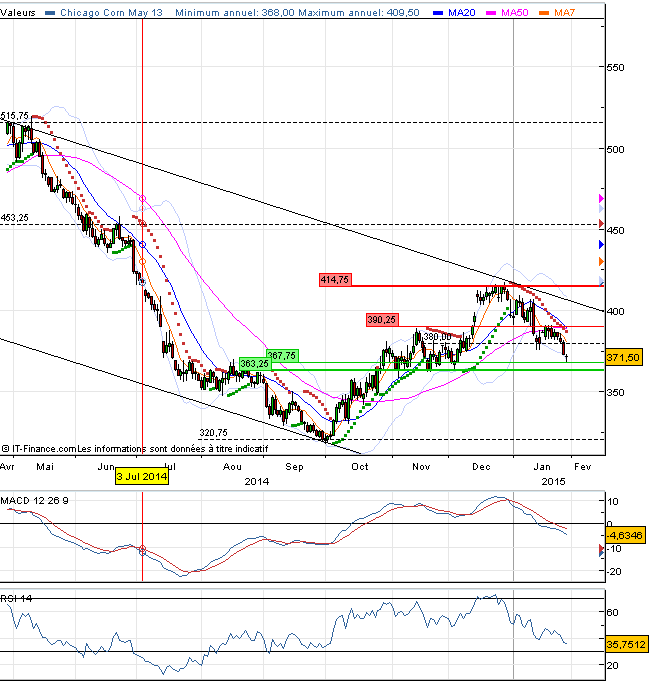Click the orange circle marker on red cursor line

click(142, 261)
